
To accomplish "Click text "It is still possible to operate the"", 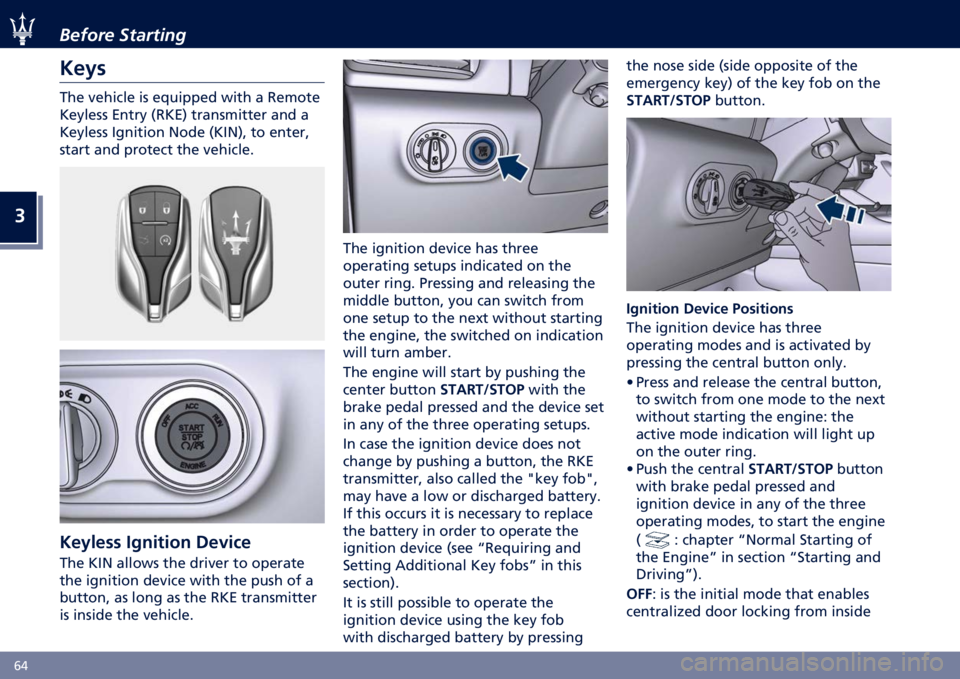I will coord(448,602).
